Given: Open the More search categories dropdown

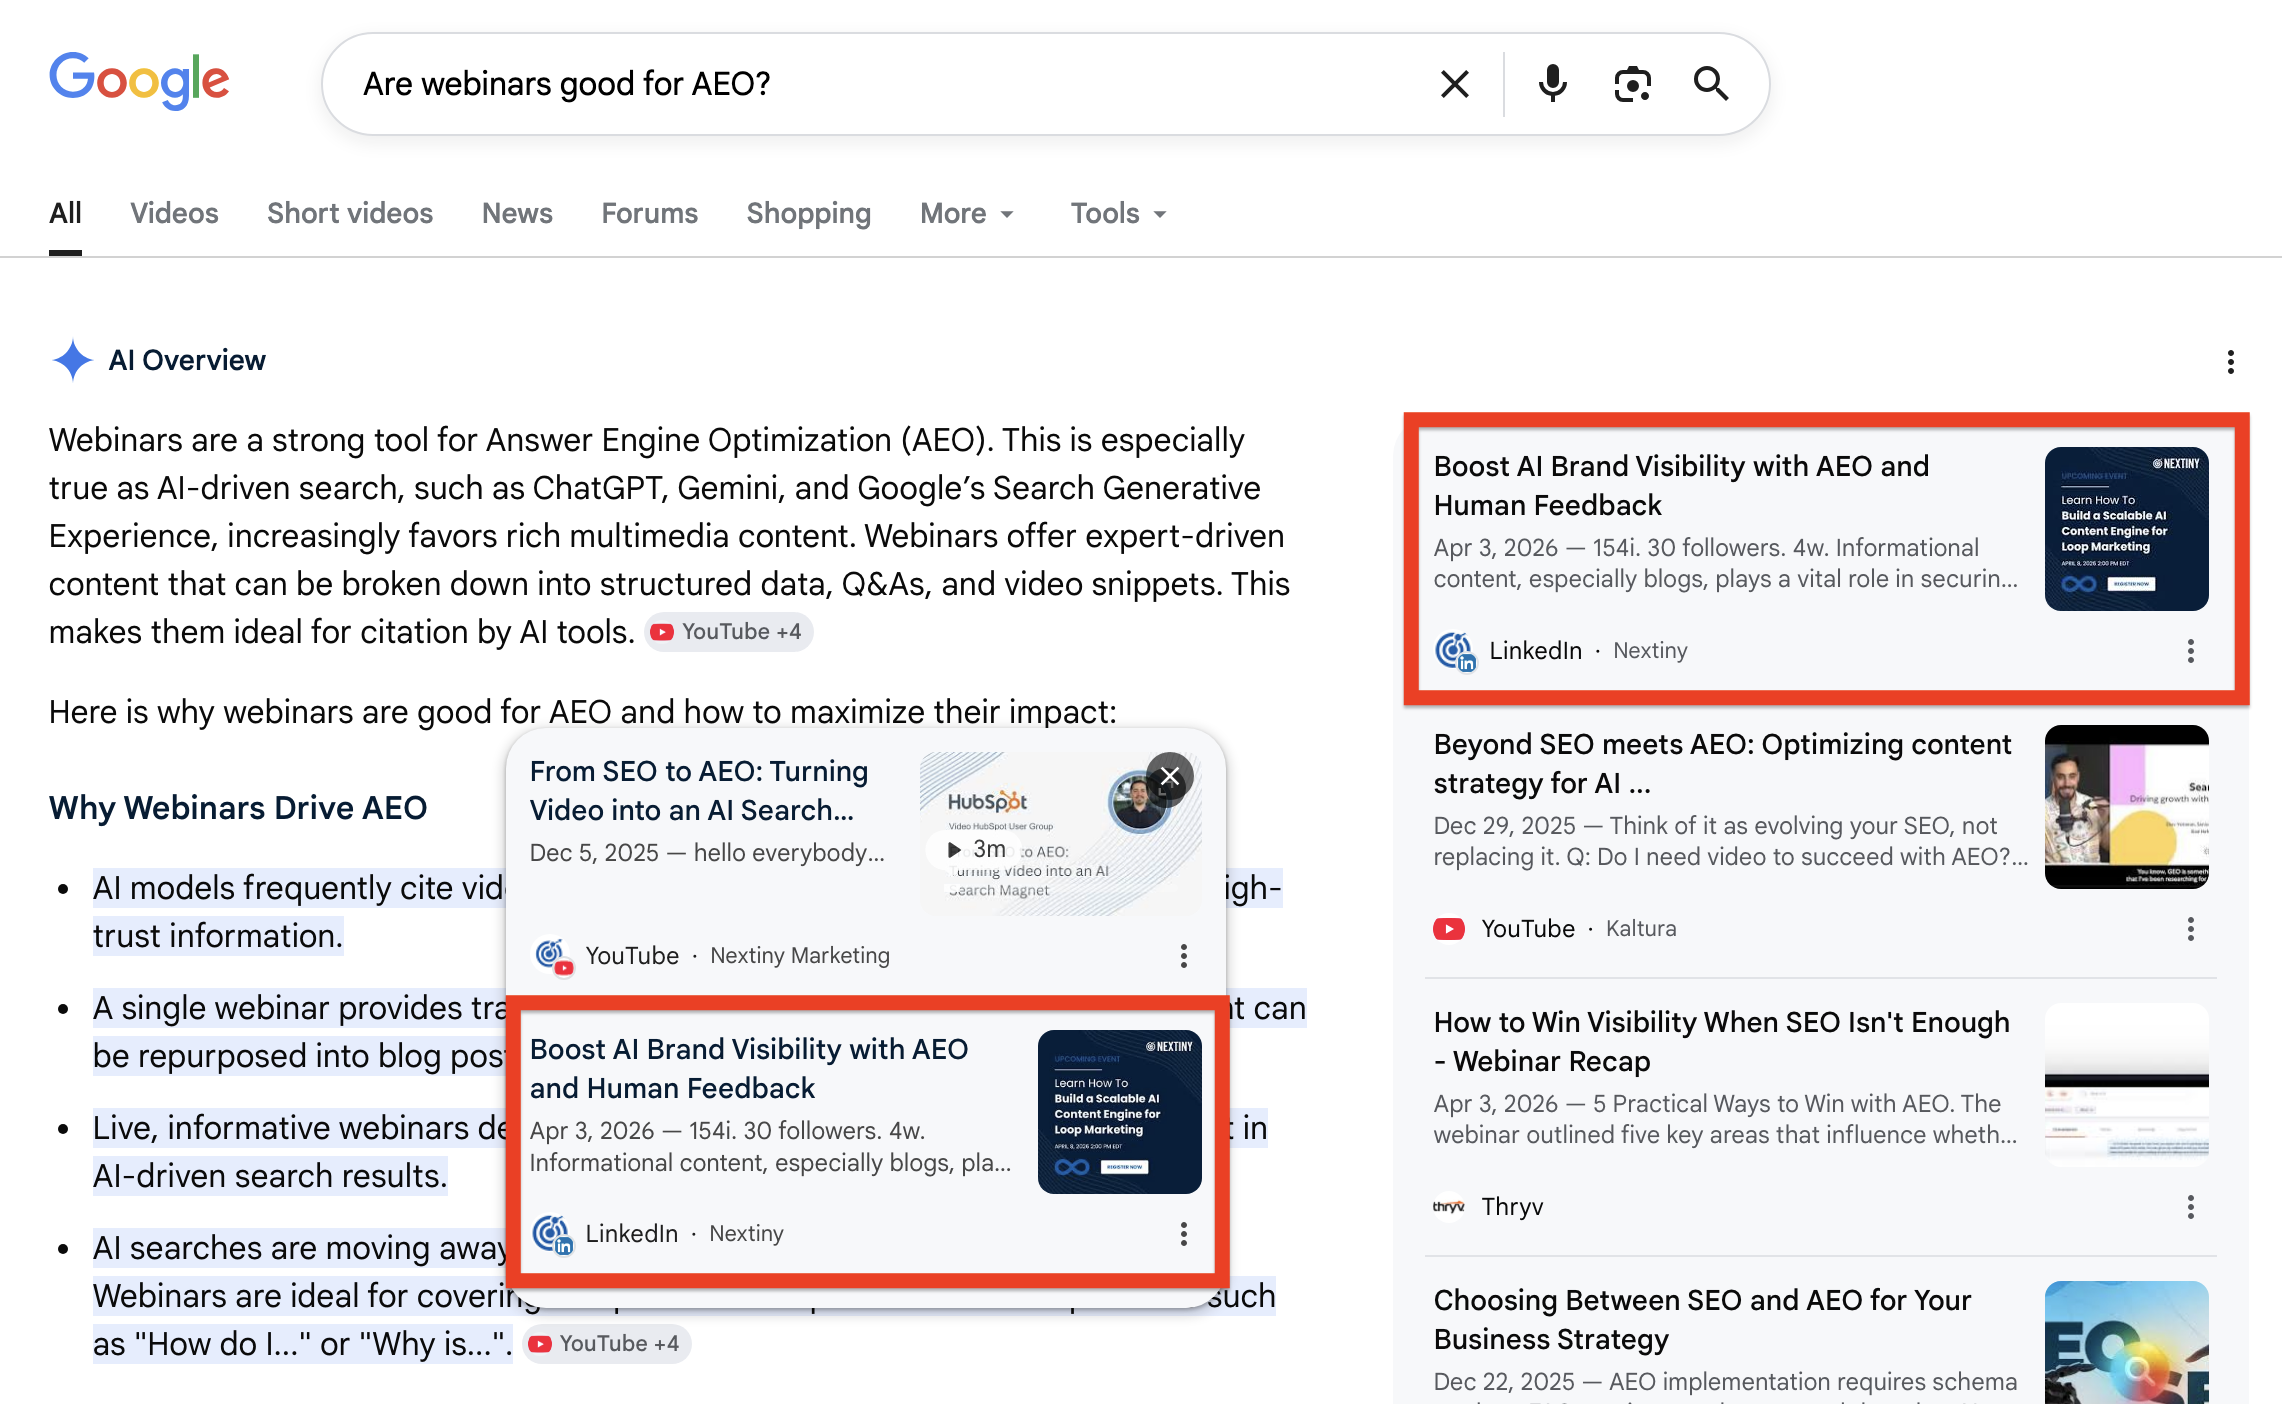Looking at the screenshot, I should 965,213.
